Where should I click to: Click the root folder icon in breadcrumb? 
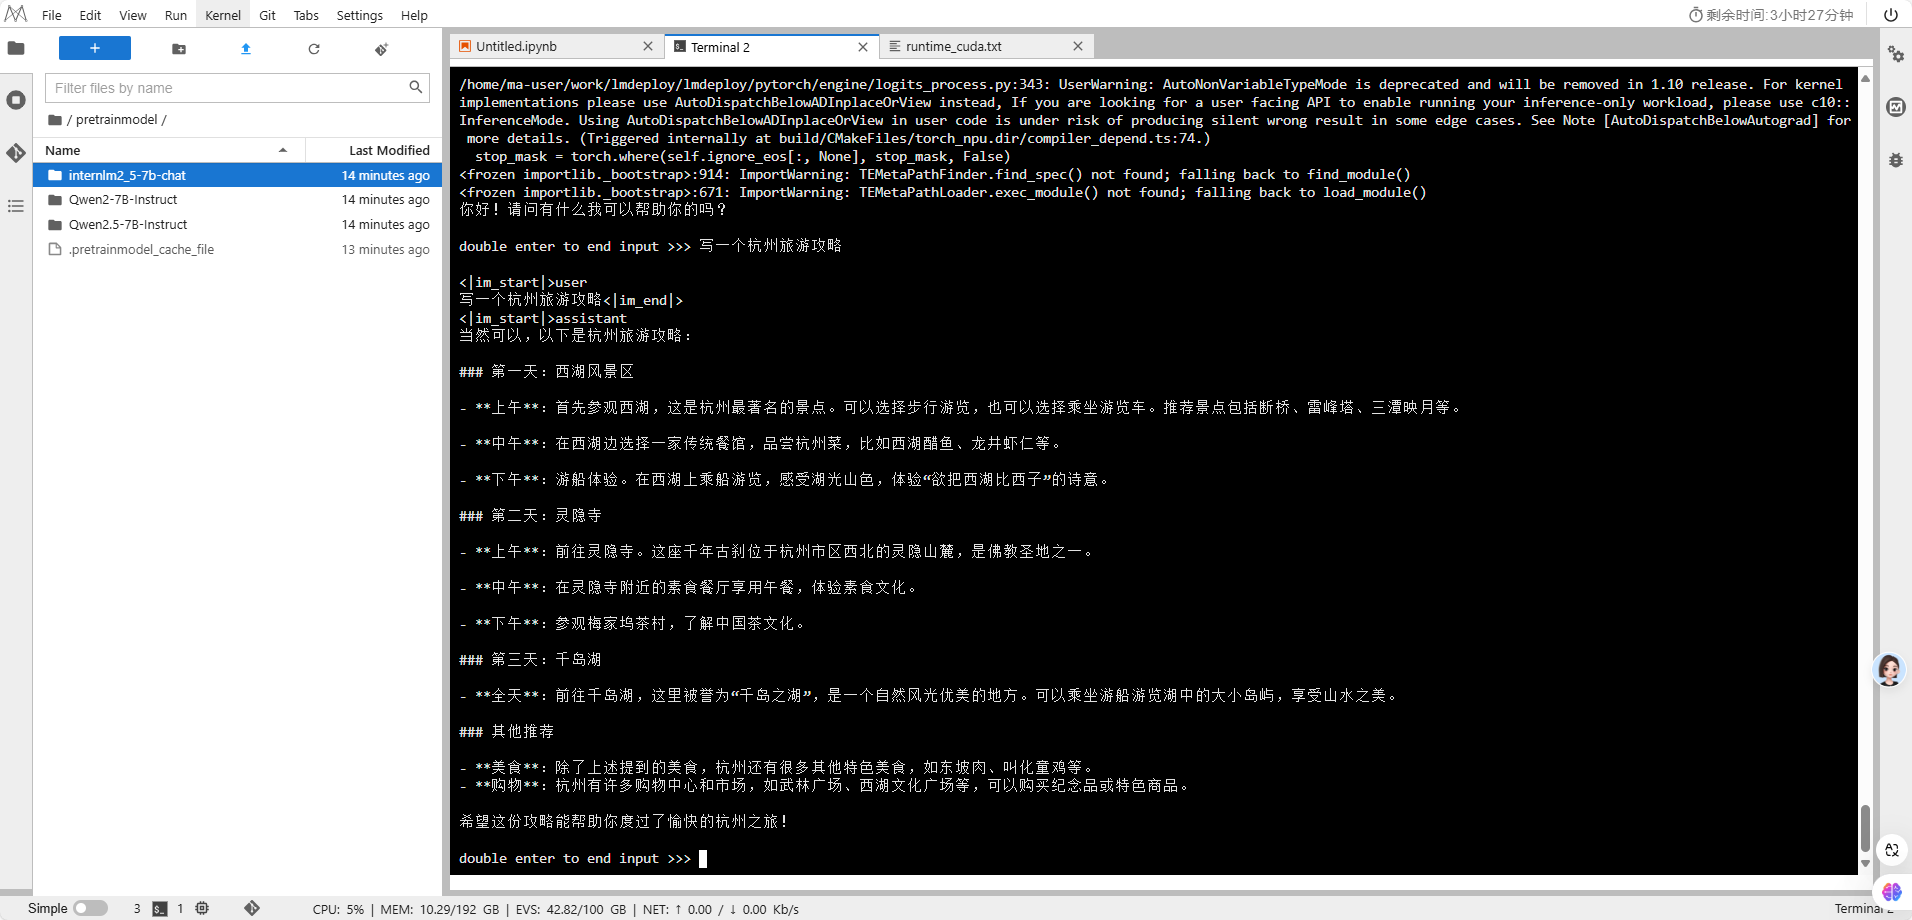click(x=55, y=120)
